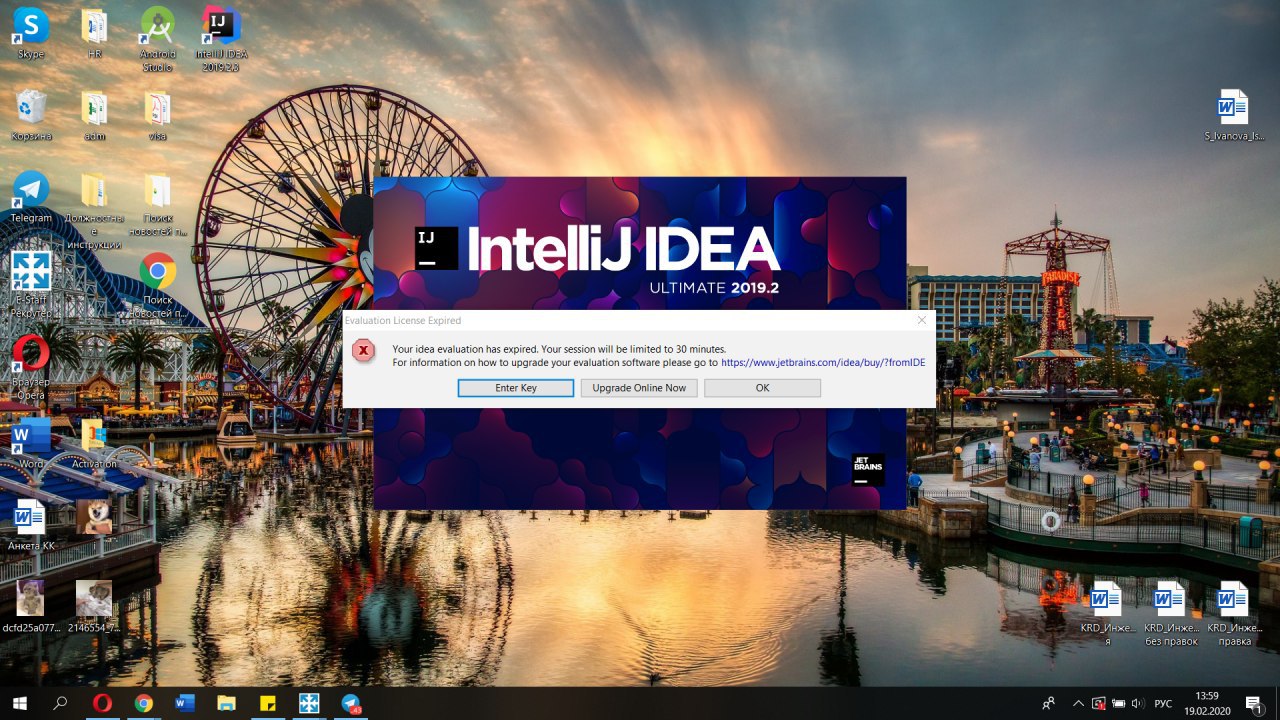Open the adm folder on desktop
Image resolution: width=1280 pixels, height=720 pixels.
[x=95, y=114]
